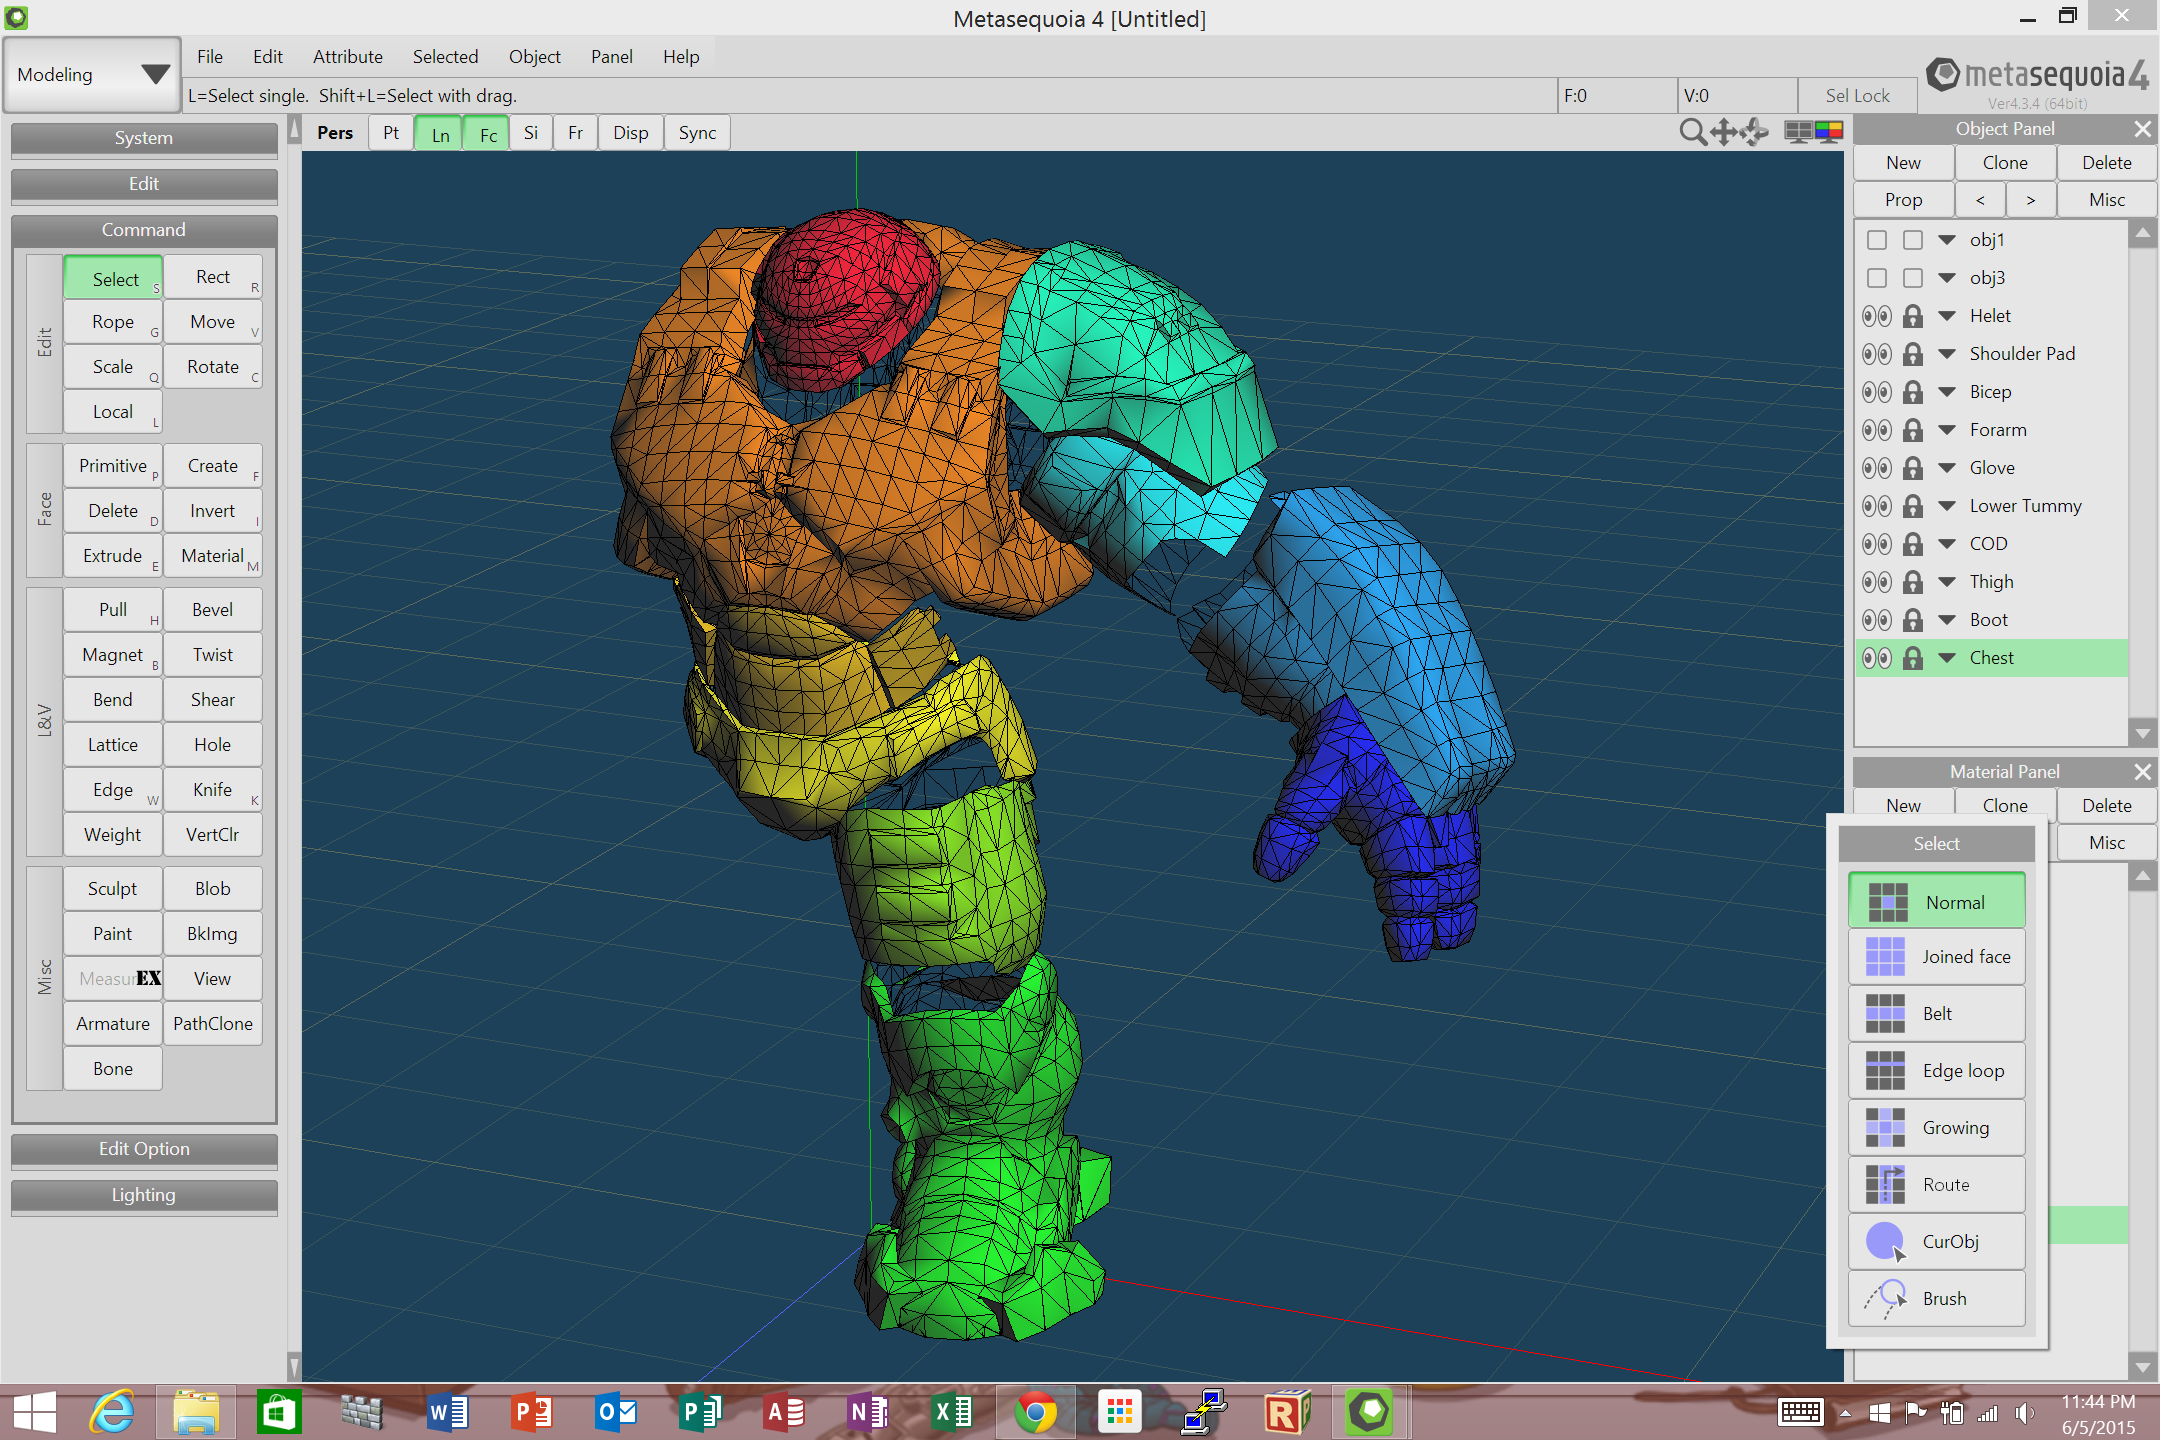Choose Edge loop selection mode
2160x1440 pixels.
1937,1071
